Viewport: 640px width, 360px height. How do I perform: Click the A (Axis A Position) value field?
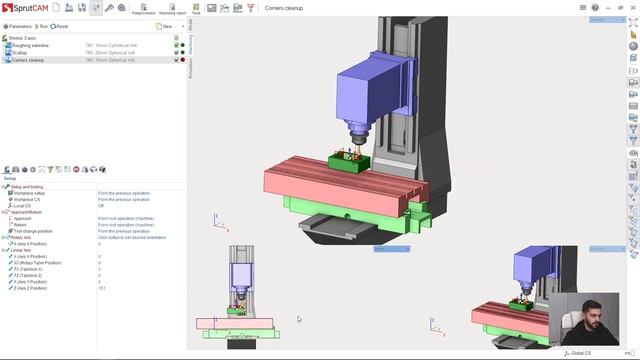(x=141, y=244)
